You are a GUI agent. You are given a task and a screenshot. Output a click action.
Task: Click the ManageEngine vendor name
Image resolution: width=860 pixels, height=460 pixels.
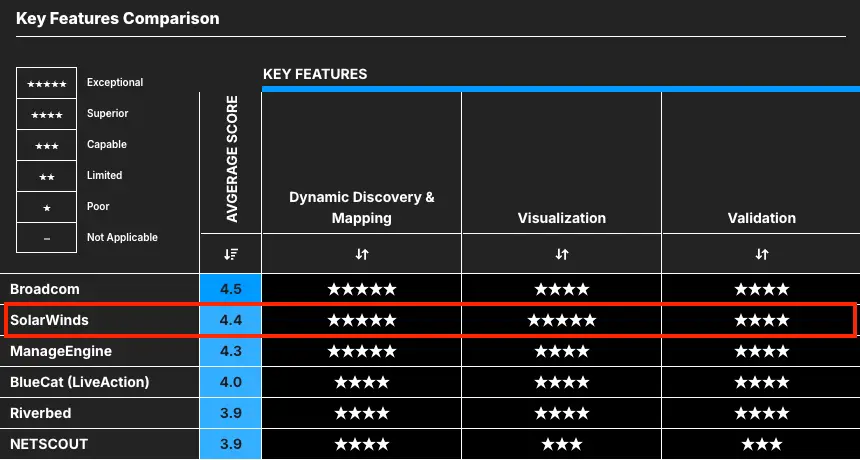tap(61, 351)
